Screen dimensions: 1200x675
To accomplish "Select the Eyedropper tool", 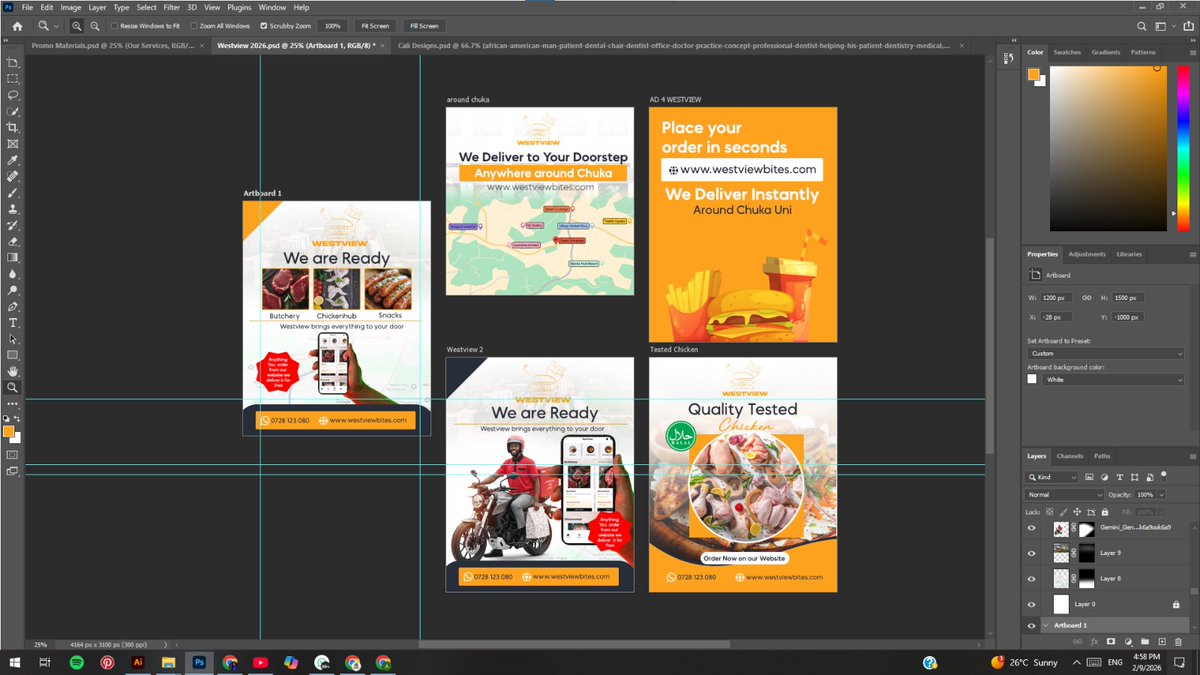I will [13, 160].
